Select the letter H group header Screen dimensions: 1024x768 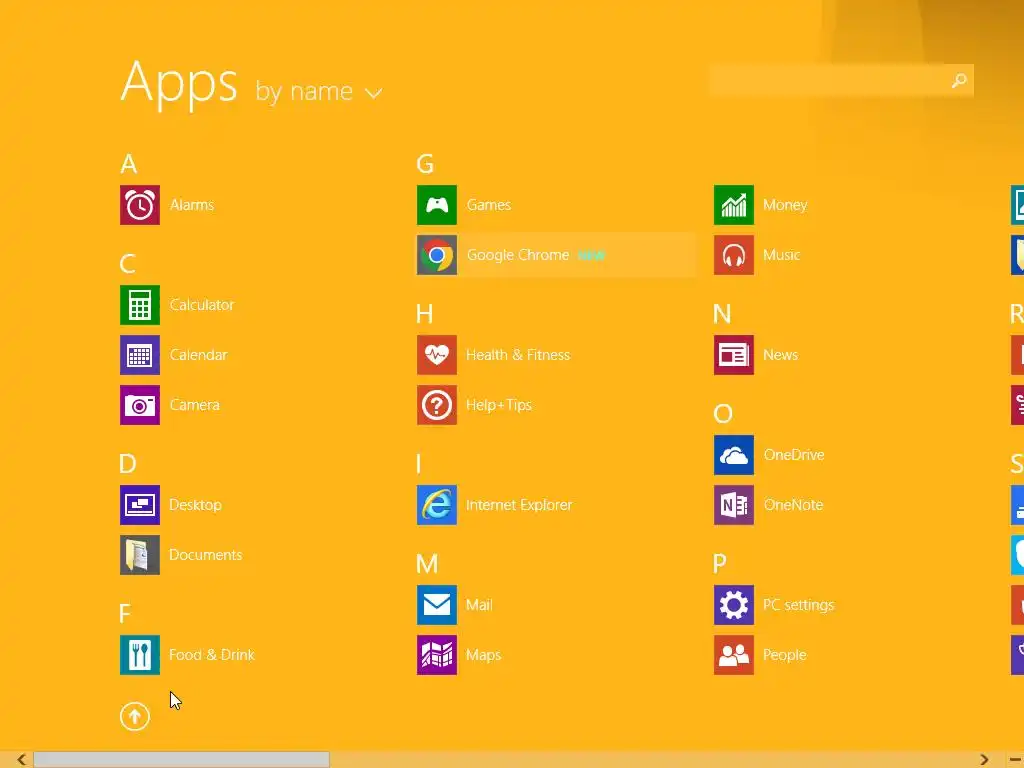[424, 314]
